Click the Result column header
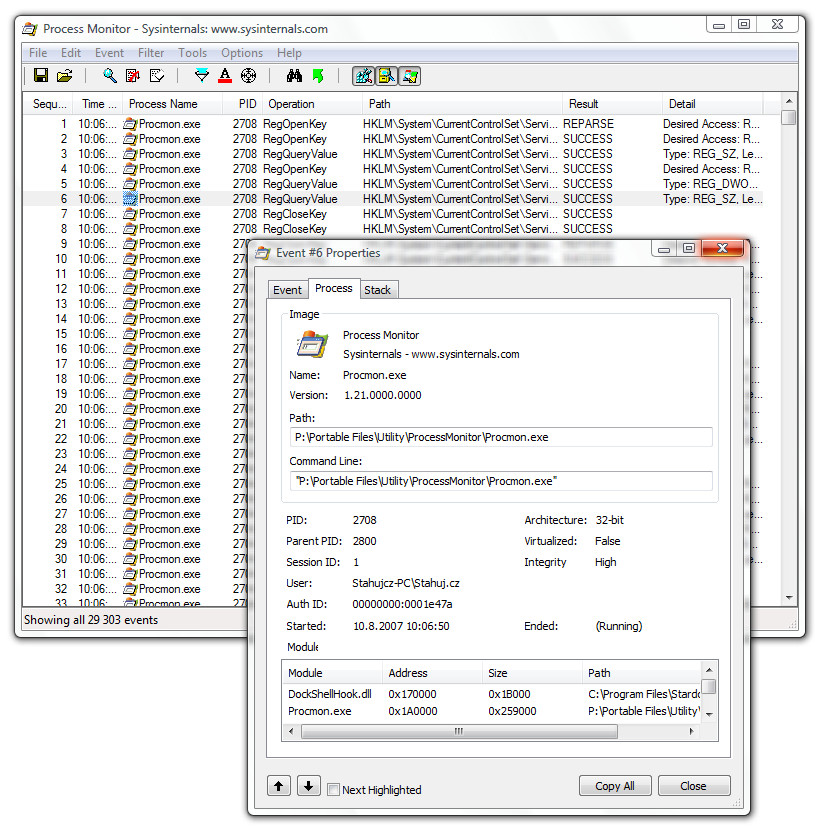 point(613,104)
